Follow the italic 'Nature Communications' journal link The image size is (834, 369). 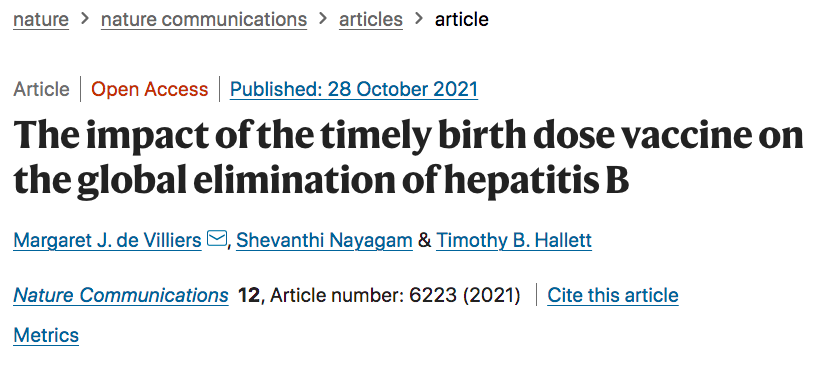(121, 295)
